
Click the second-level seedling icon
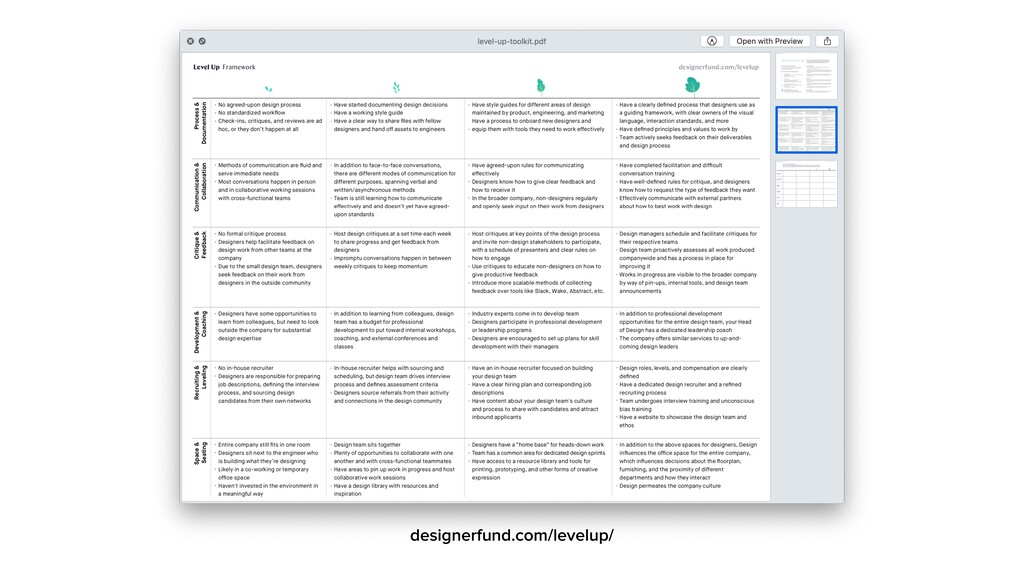click(396, 87)
